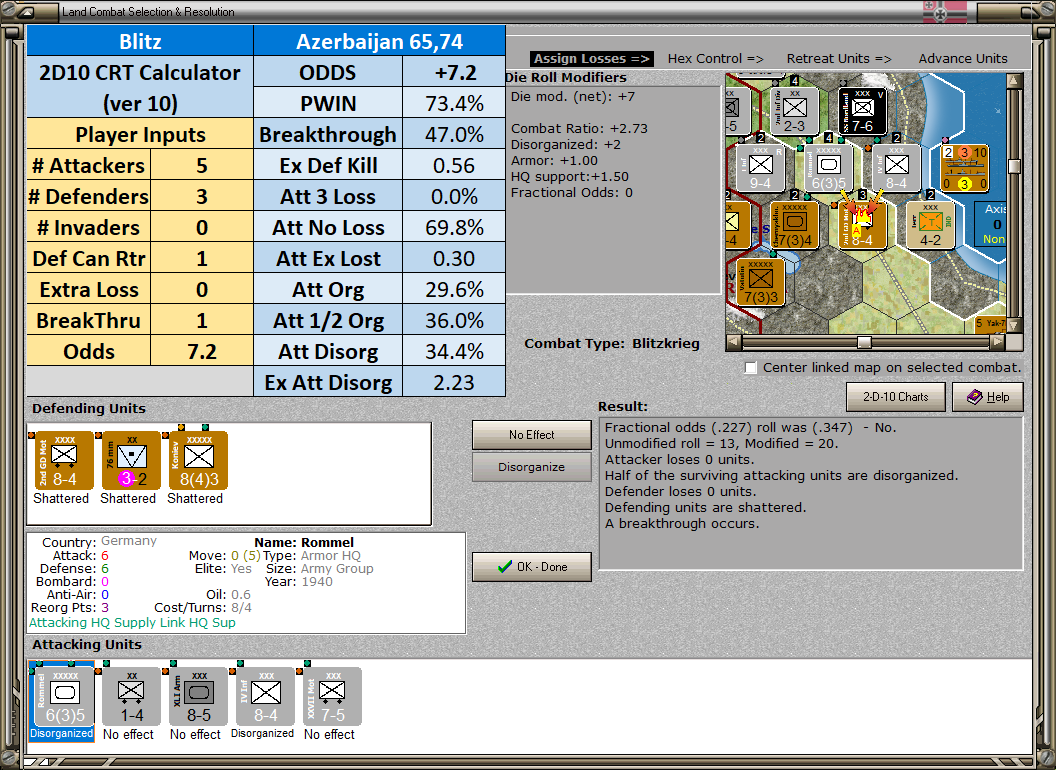Enable Center linked map on selected combat
This screenshot has height=770, width=1056.
751,368
